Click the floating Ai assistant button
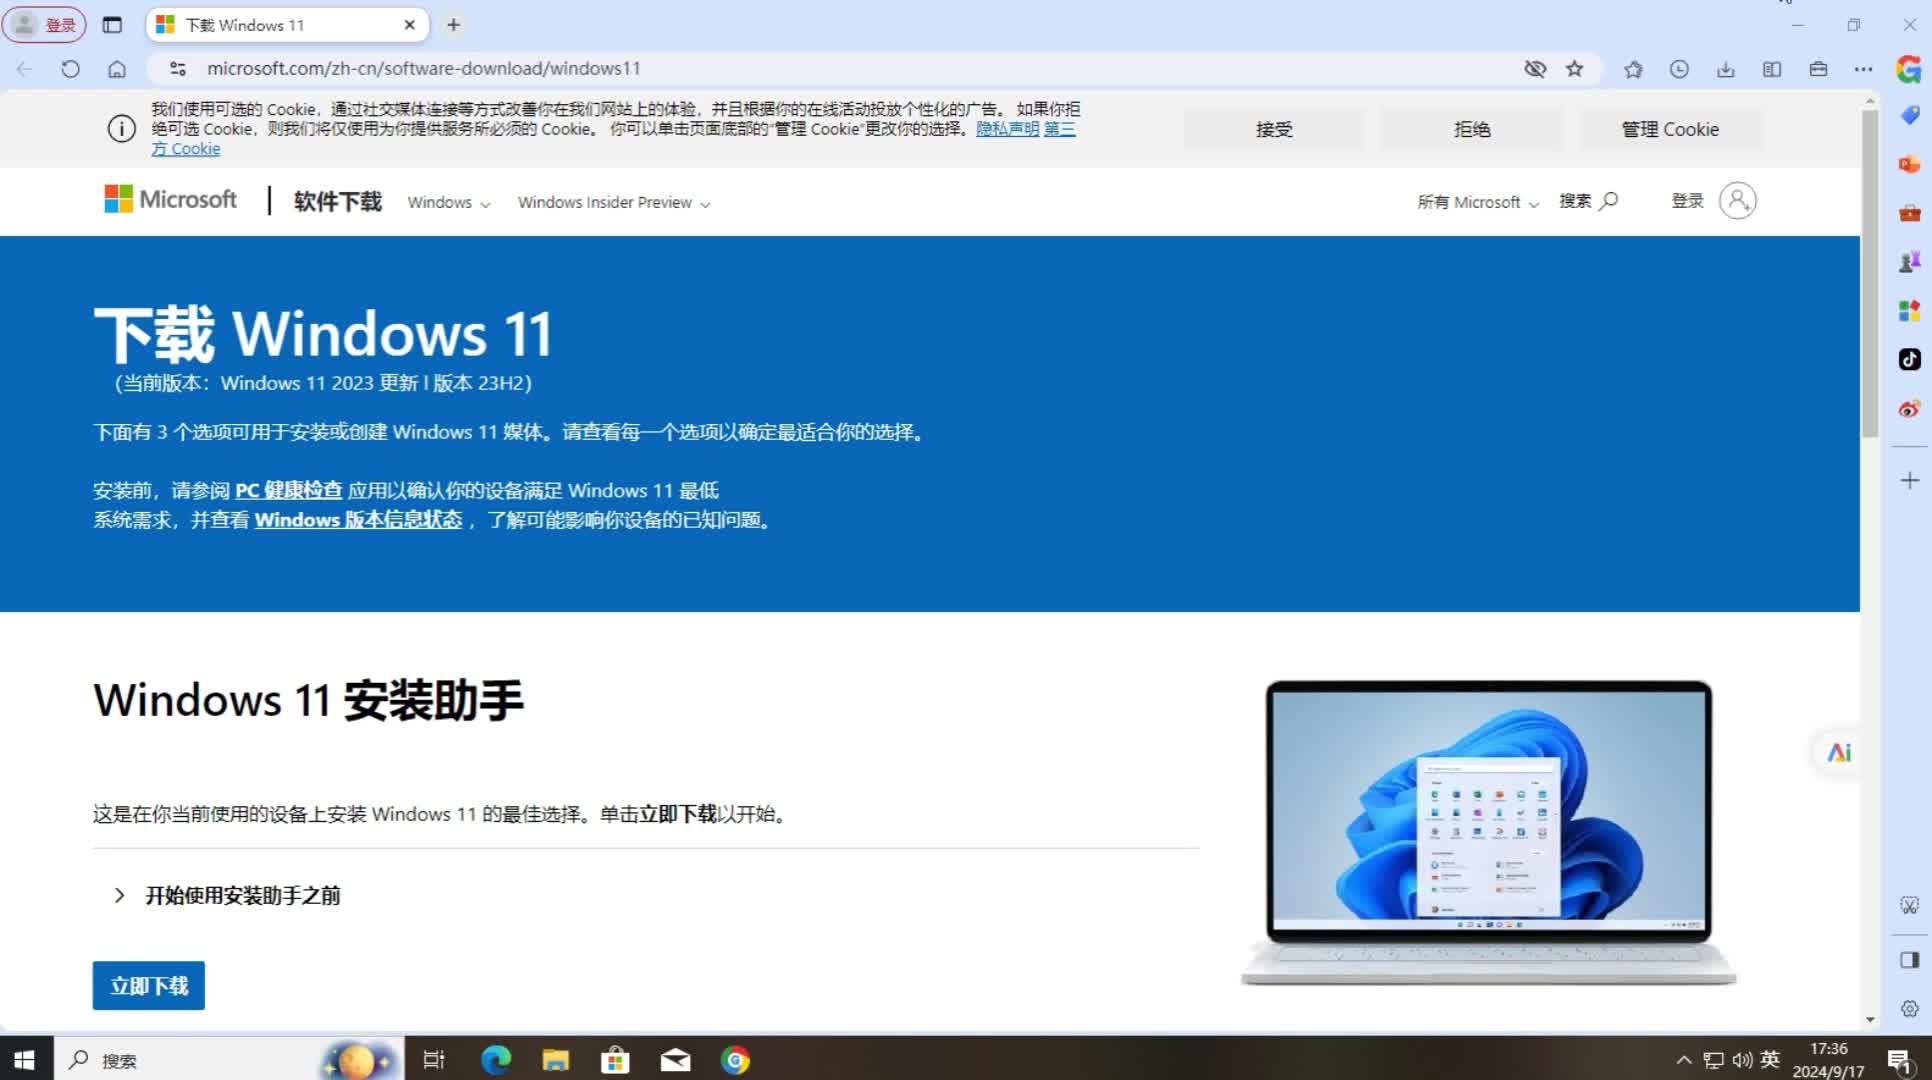 point(1838,752)
